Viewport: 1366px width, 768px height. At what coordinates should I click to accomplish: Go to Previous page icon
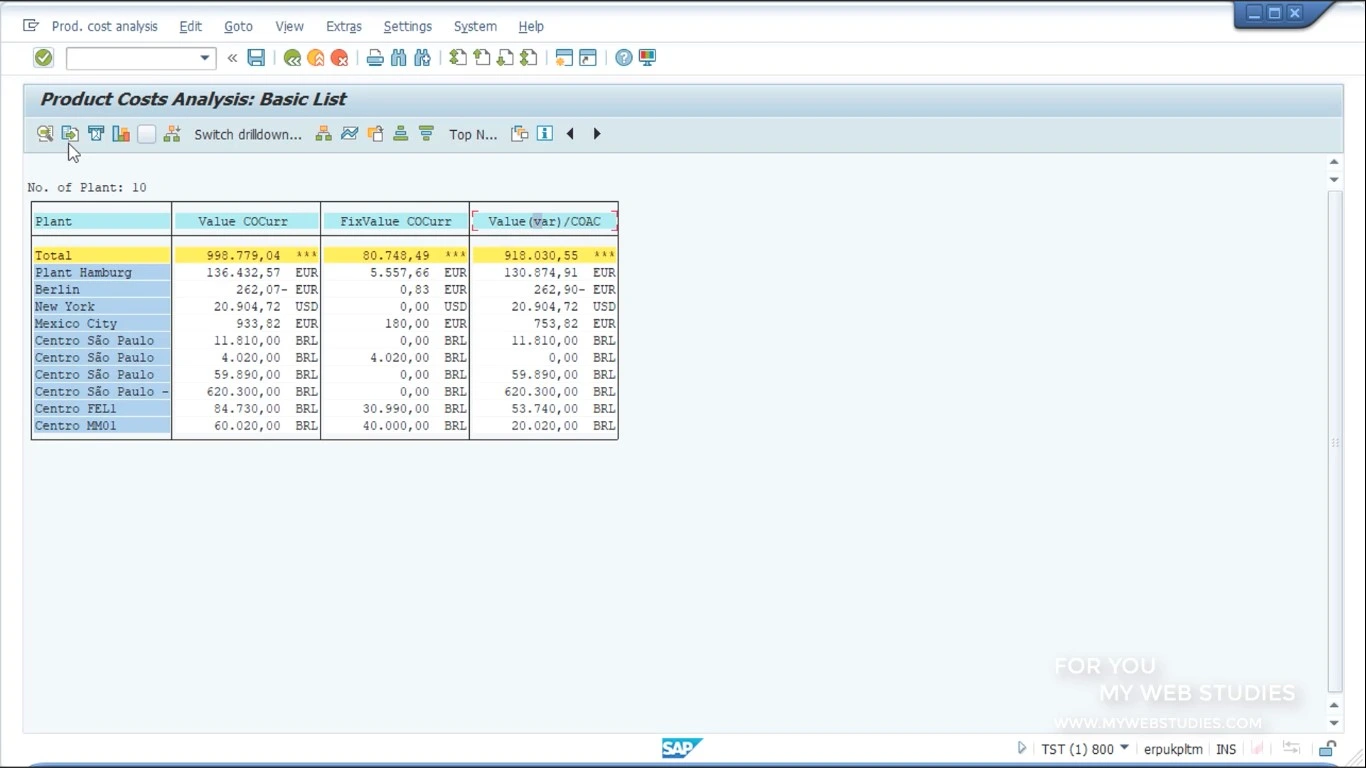(x=482, y=58)
